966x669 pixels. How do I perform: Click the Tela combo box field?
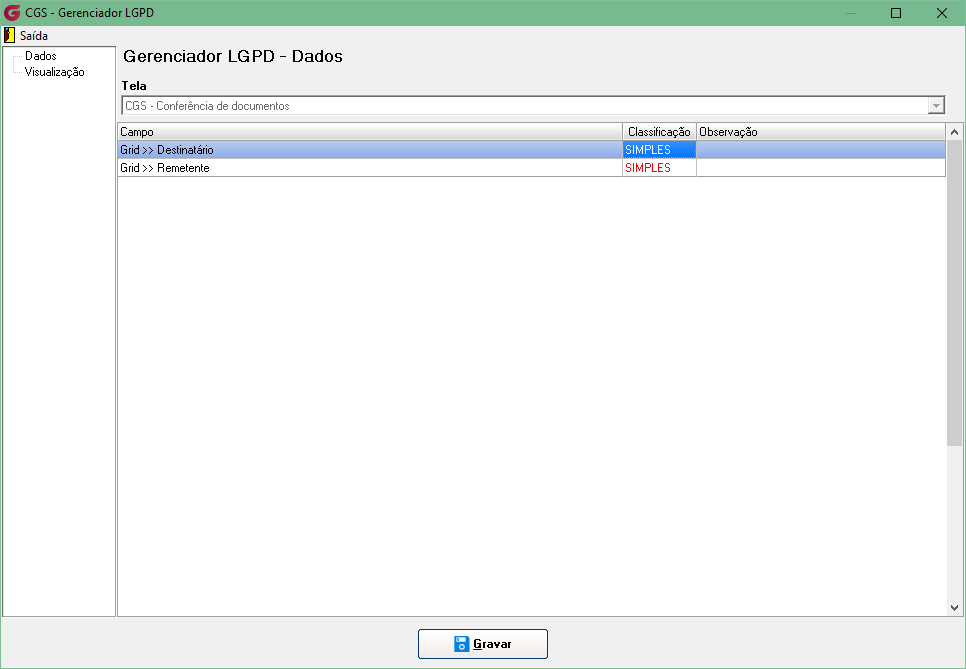533,106
